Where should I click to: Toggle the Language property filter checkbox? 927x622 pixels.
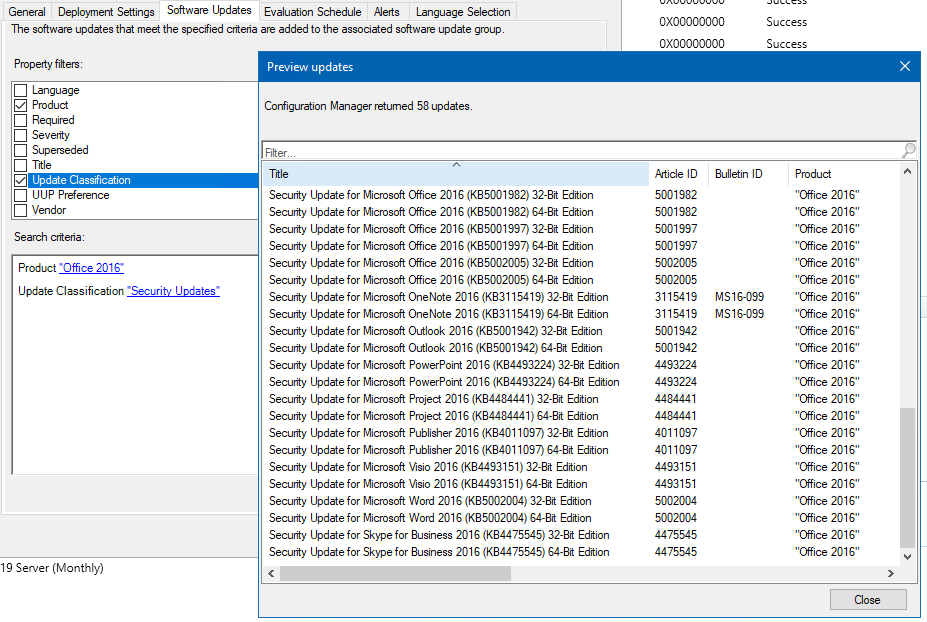point(21,90)
